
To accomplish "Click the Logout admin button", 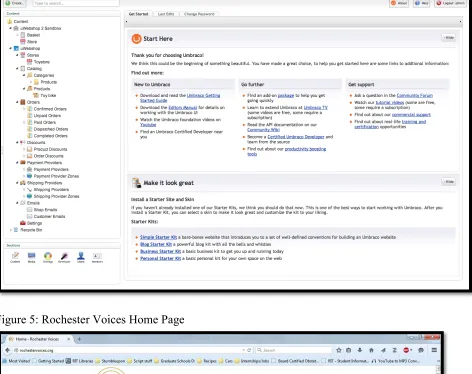I will [x=451, y=3].
